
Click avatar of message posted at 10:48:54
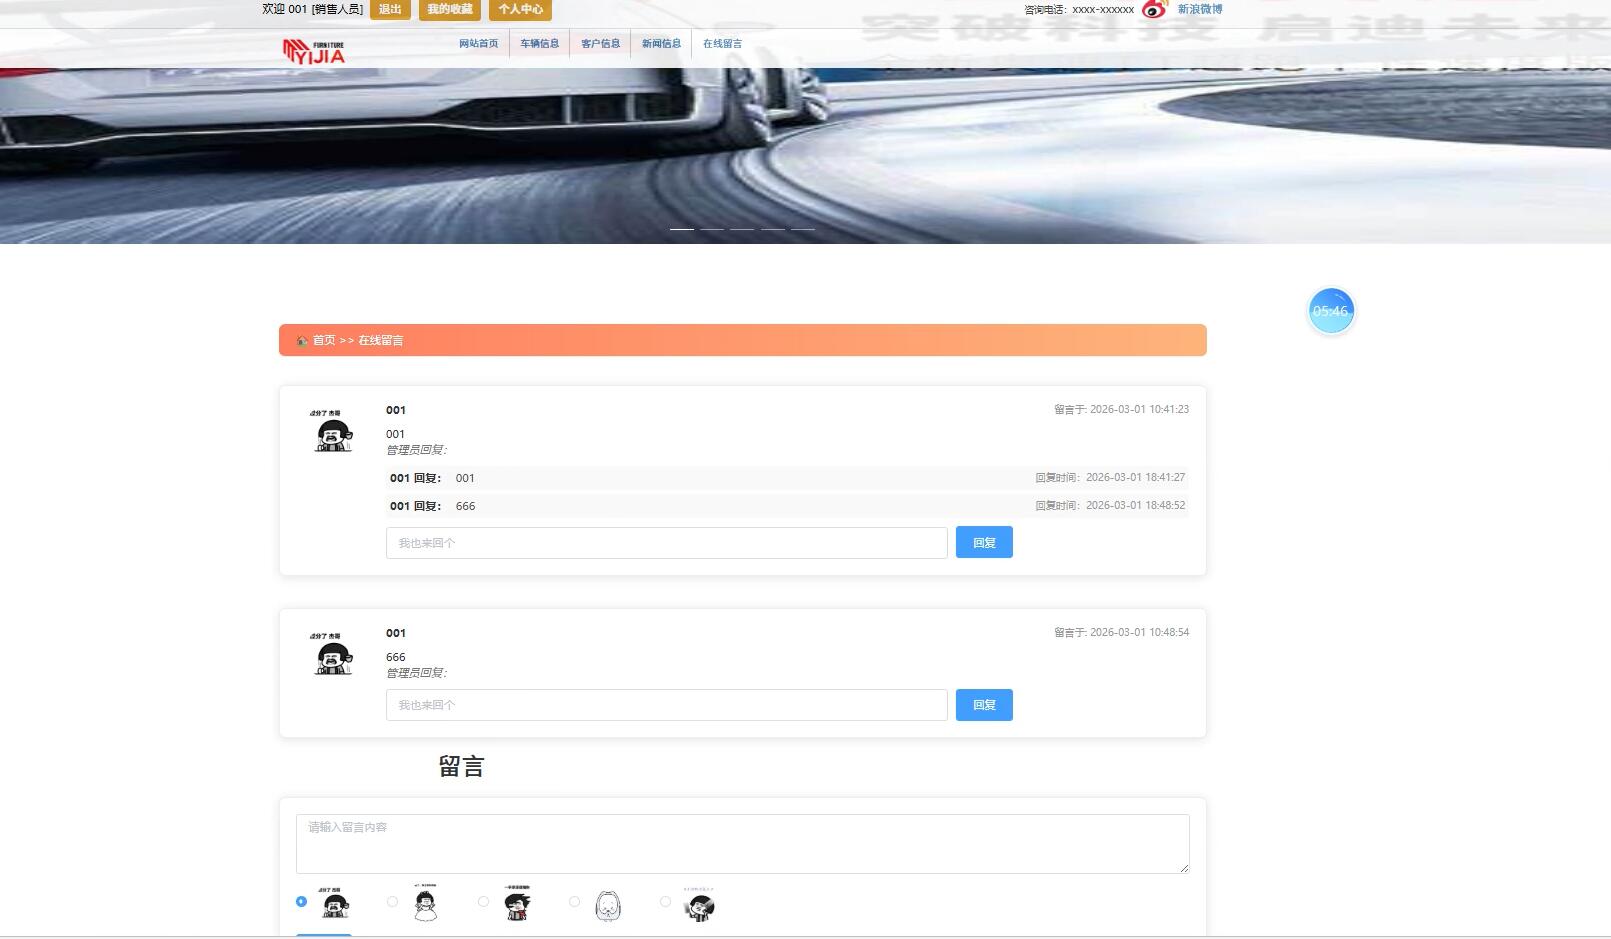pos(332,654)
